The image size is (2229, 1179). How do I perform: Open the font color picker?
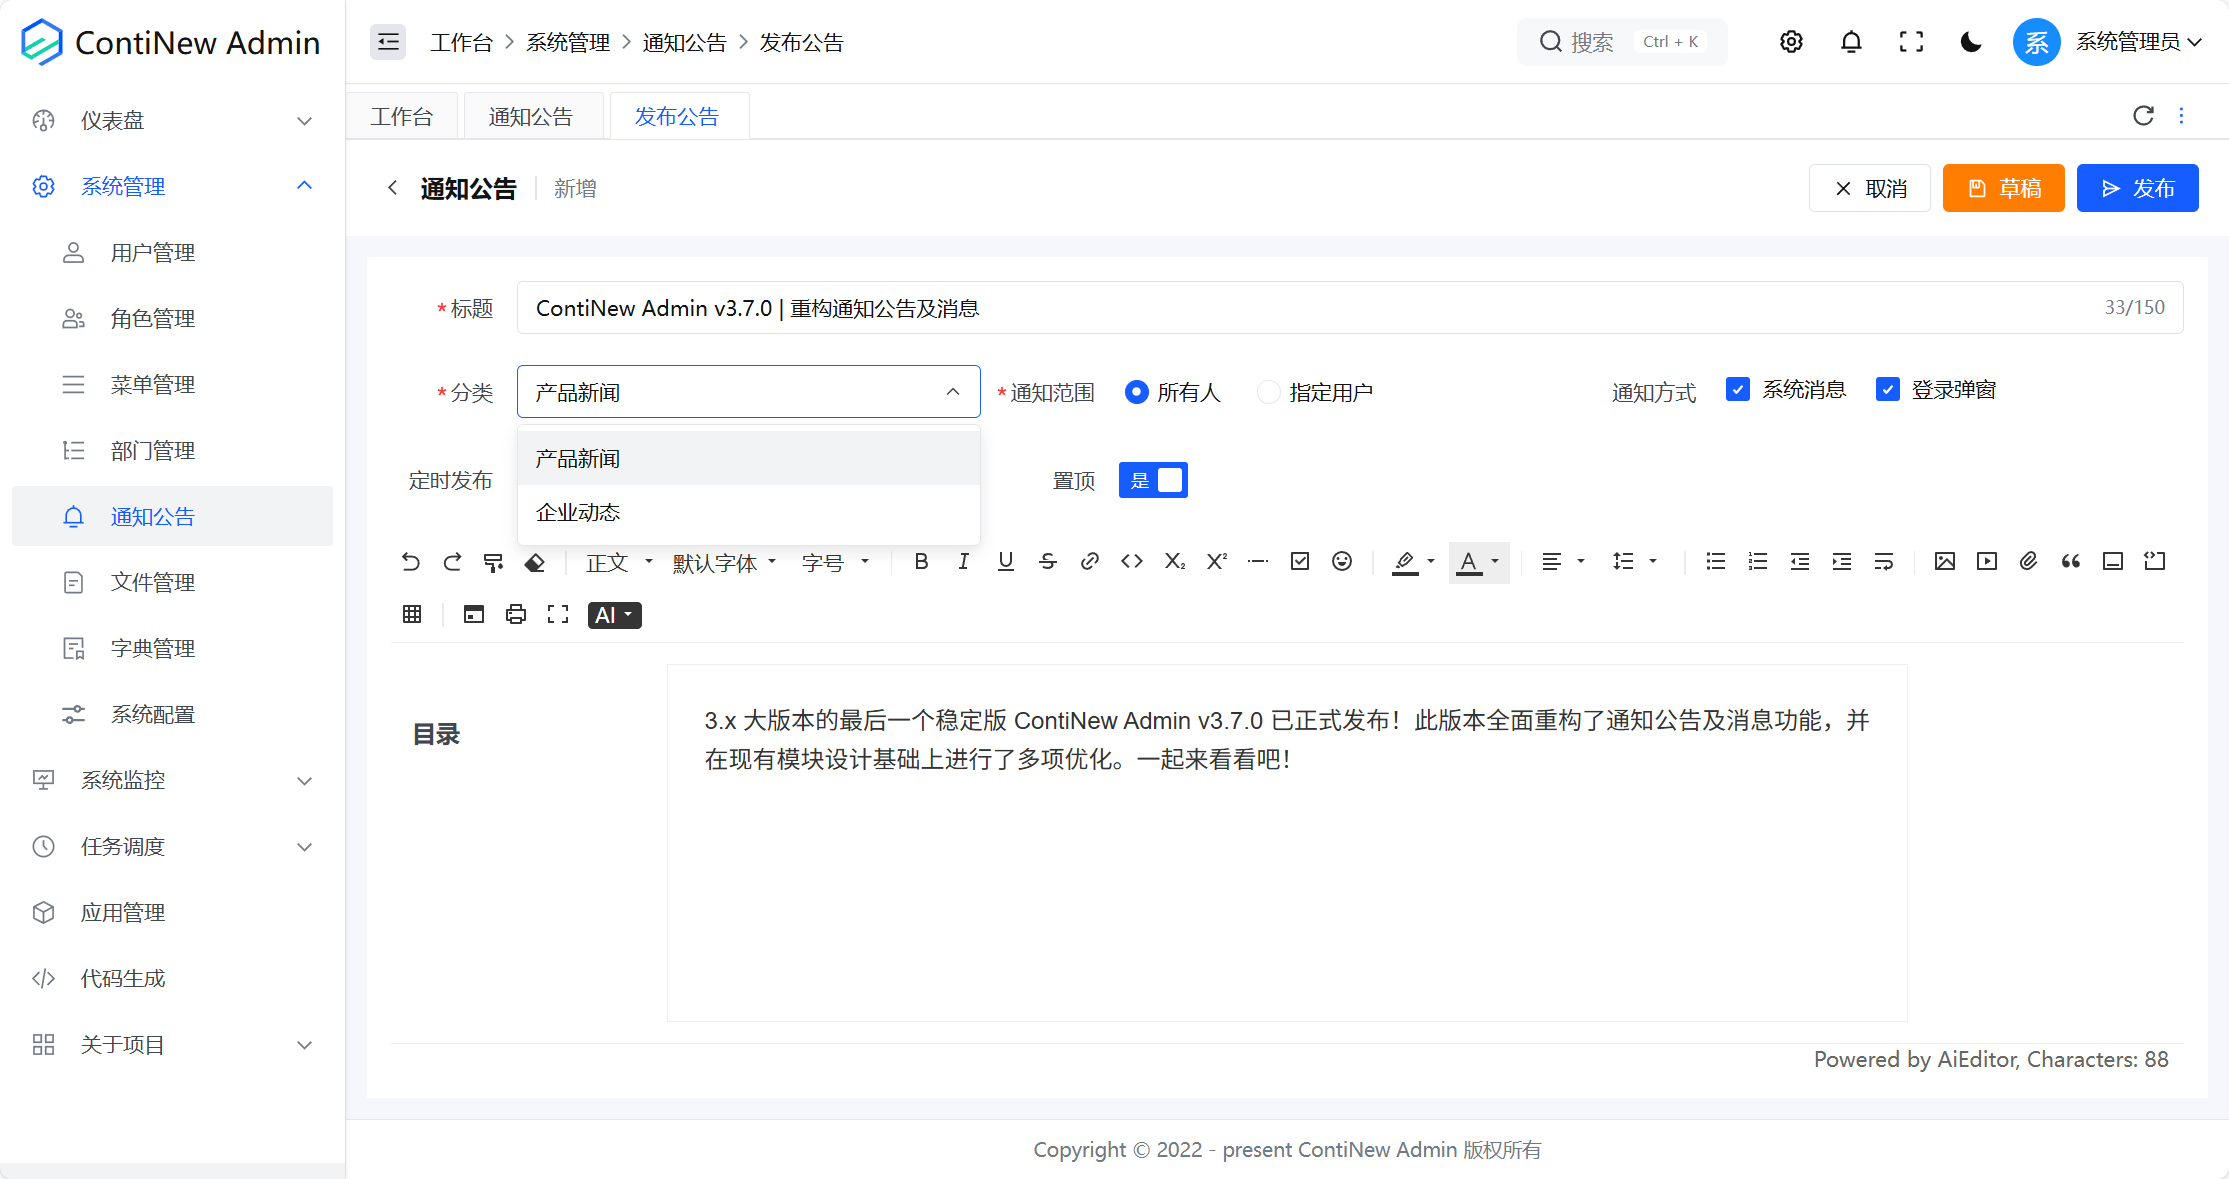(x=1478, y=562)
